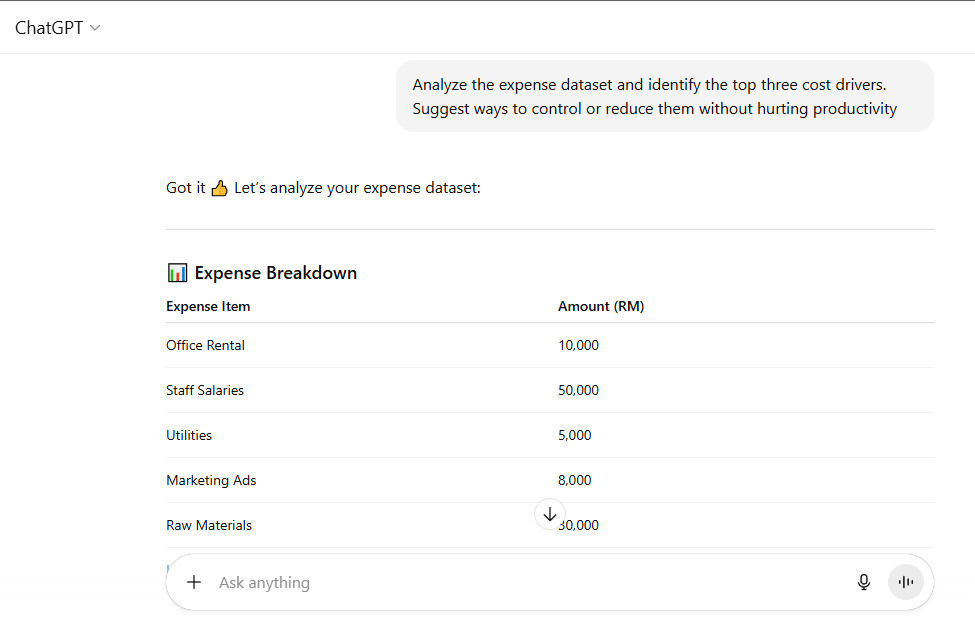Open the ChatGPT model selector dropdown
The image size is (975, 621).
pos(58,28)
